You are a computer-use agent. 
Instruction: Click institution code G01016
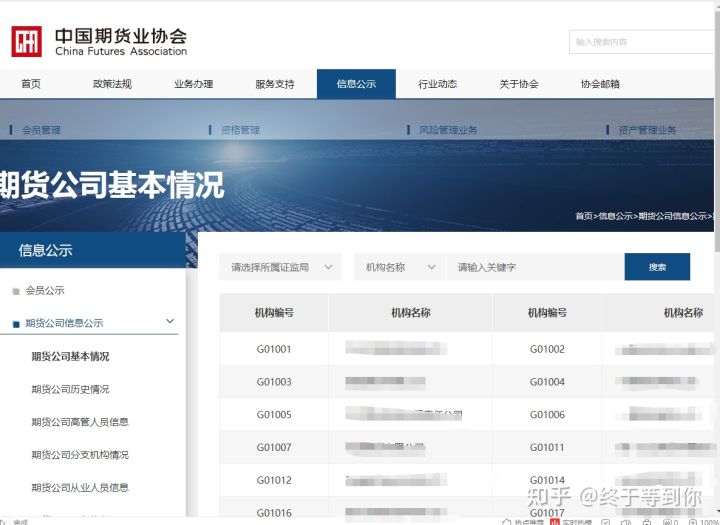click(x=274, y=513)
